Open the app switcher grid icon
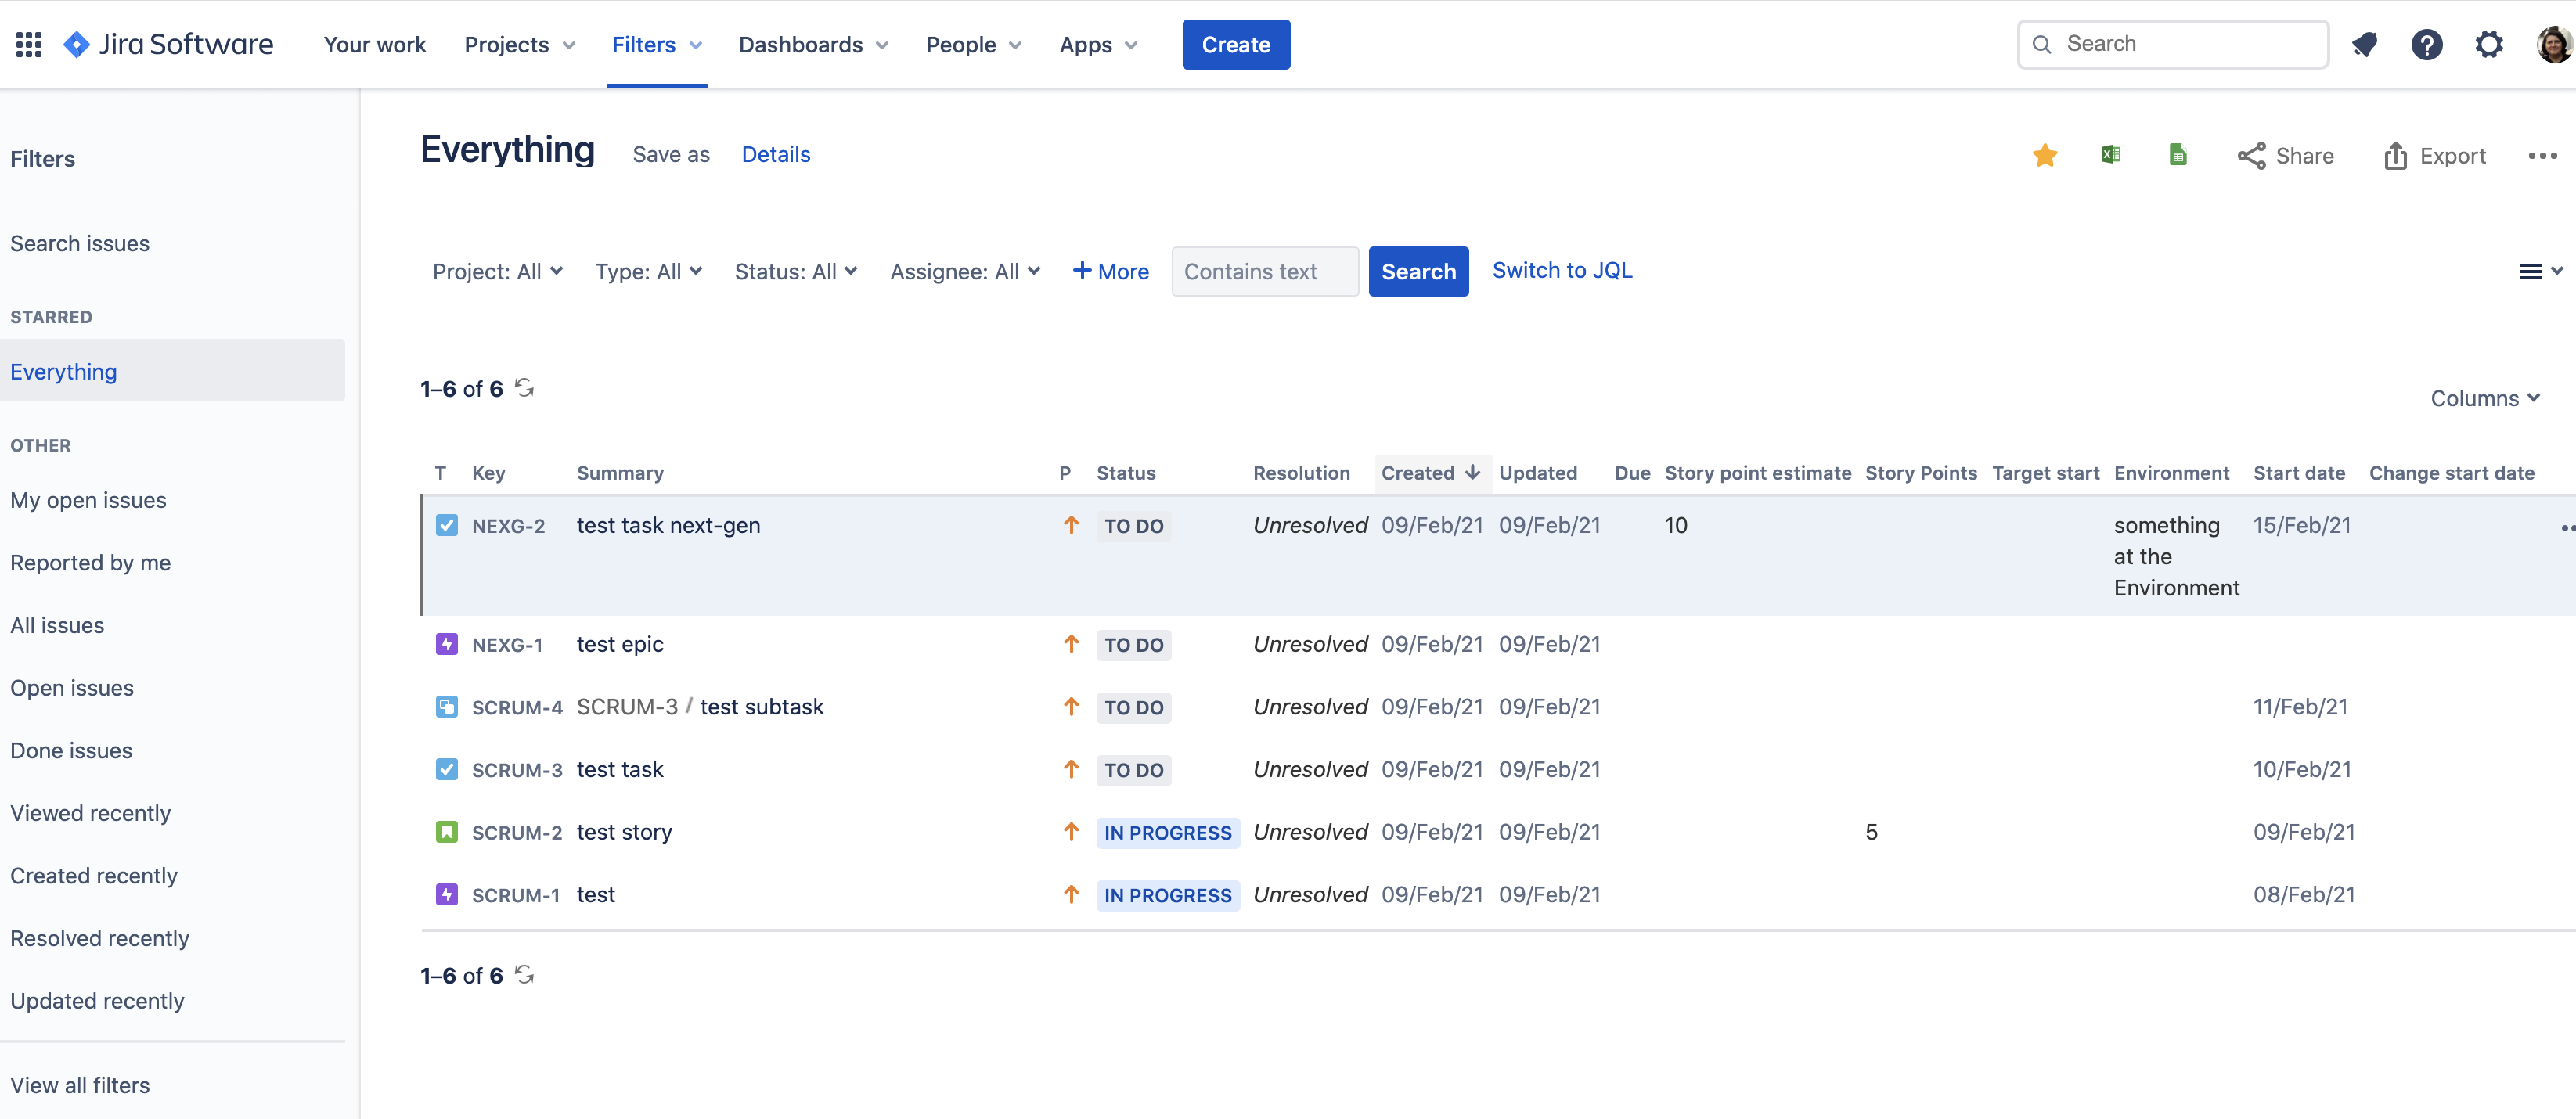This screenshot has height=1119, width=2576. click(x=29, y=44)
